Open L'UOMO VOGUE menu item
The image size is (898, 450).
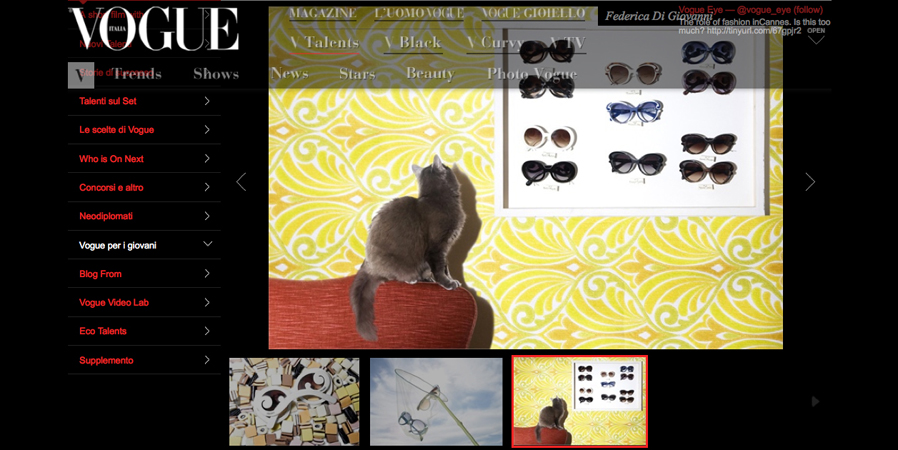click(419, 13)
